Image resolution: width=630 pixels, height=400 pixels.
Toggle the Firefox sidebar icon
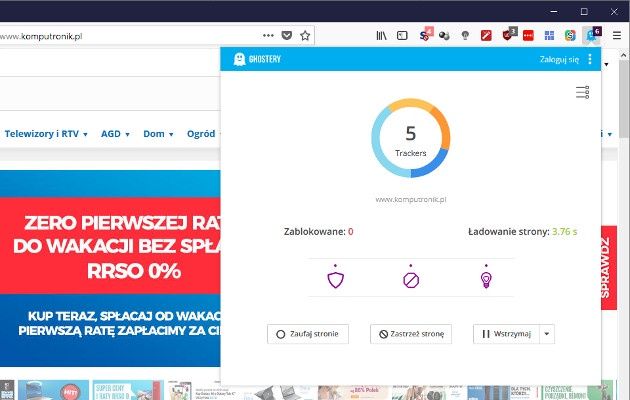tap(402, 36)
